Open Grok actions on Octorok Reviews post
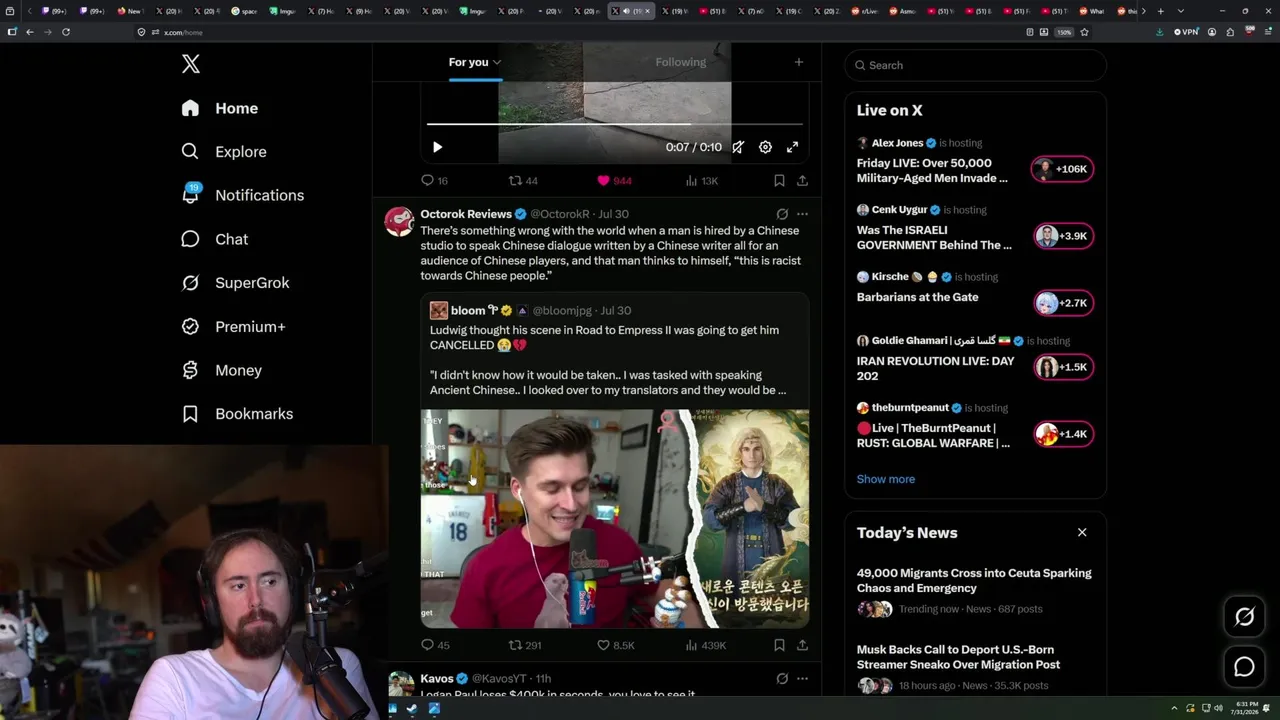This screenshot has height=720, width=1280. tap(782, 214)
